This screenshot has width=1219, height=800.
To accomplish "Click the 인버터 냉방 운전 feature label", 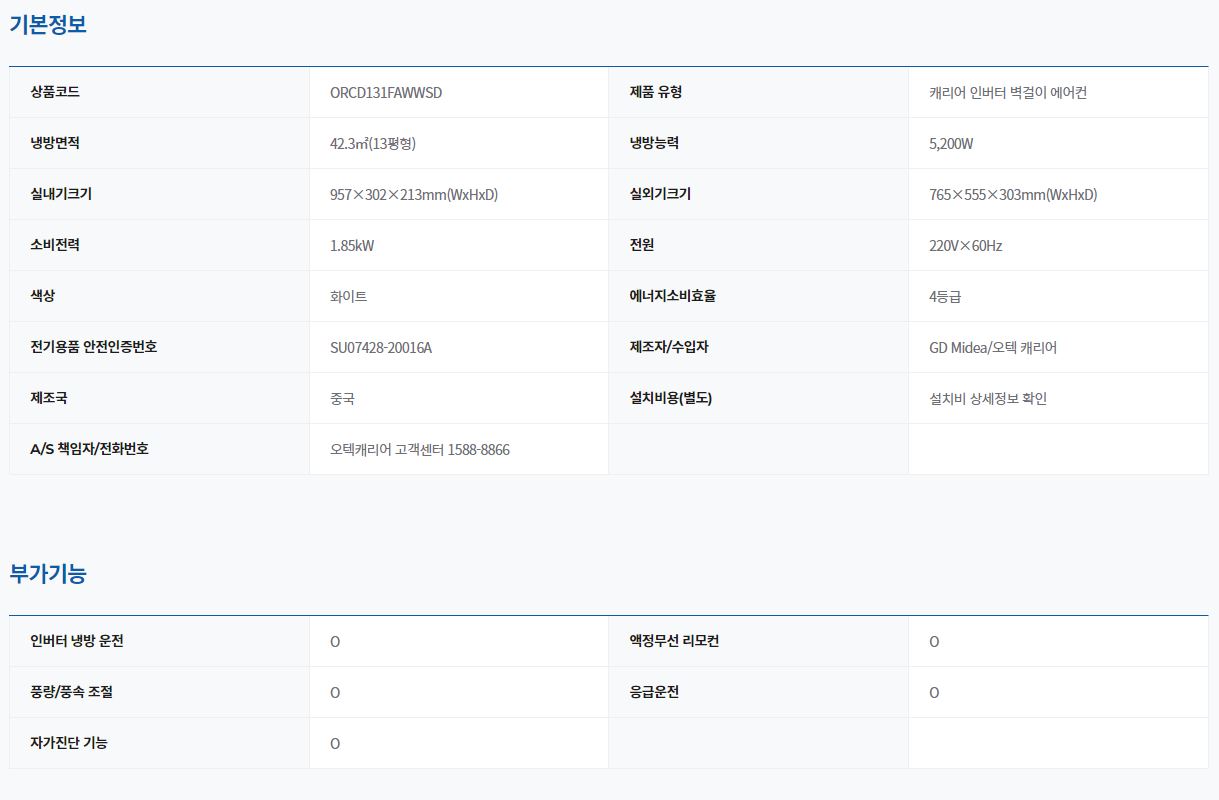I will tap(77, 641).
